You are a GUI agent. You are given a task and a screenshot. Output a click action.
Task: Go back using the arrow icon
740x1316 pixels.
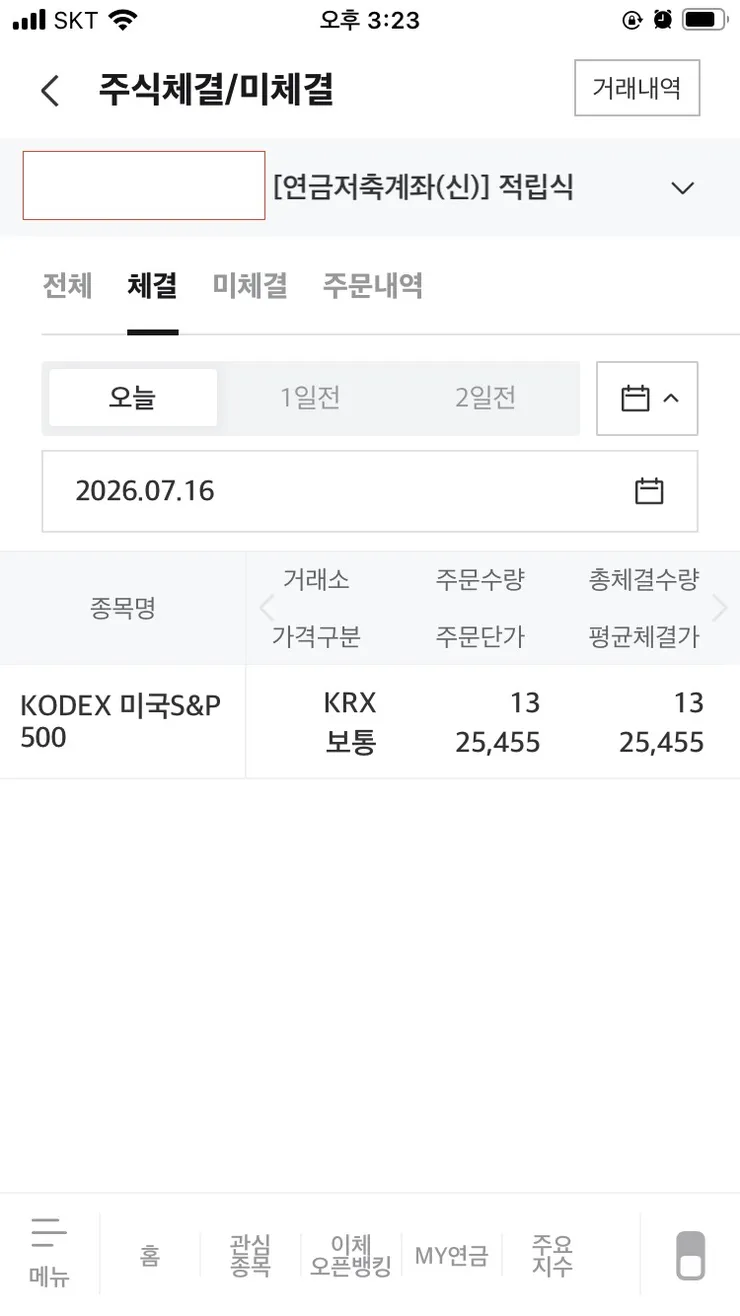(50, 91)
